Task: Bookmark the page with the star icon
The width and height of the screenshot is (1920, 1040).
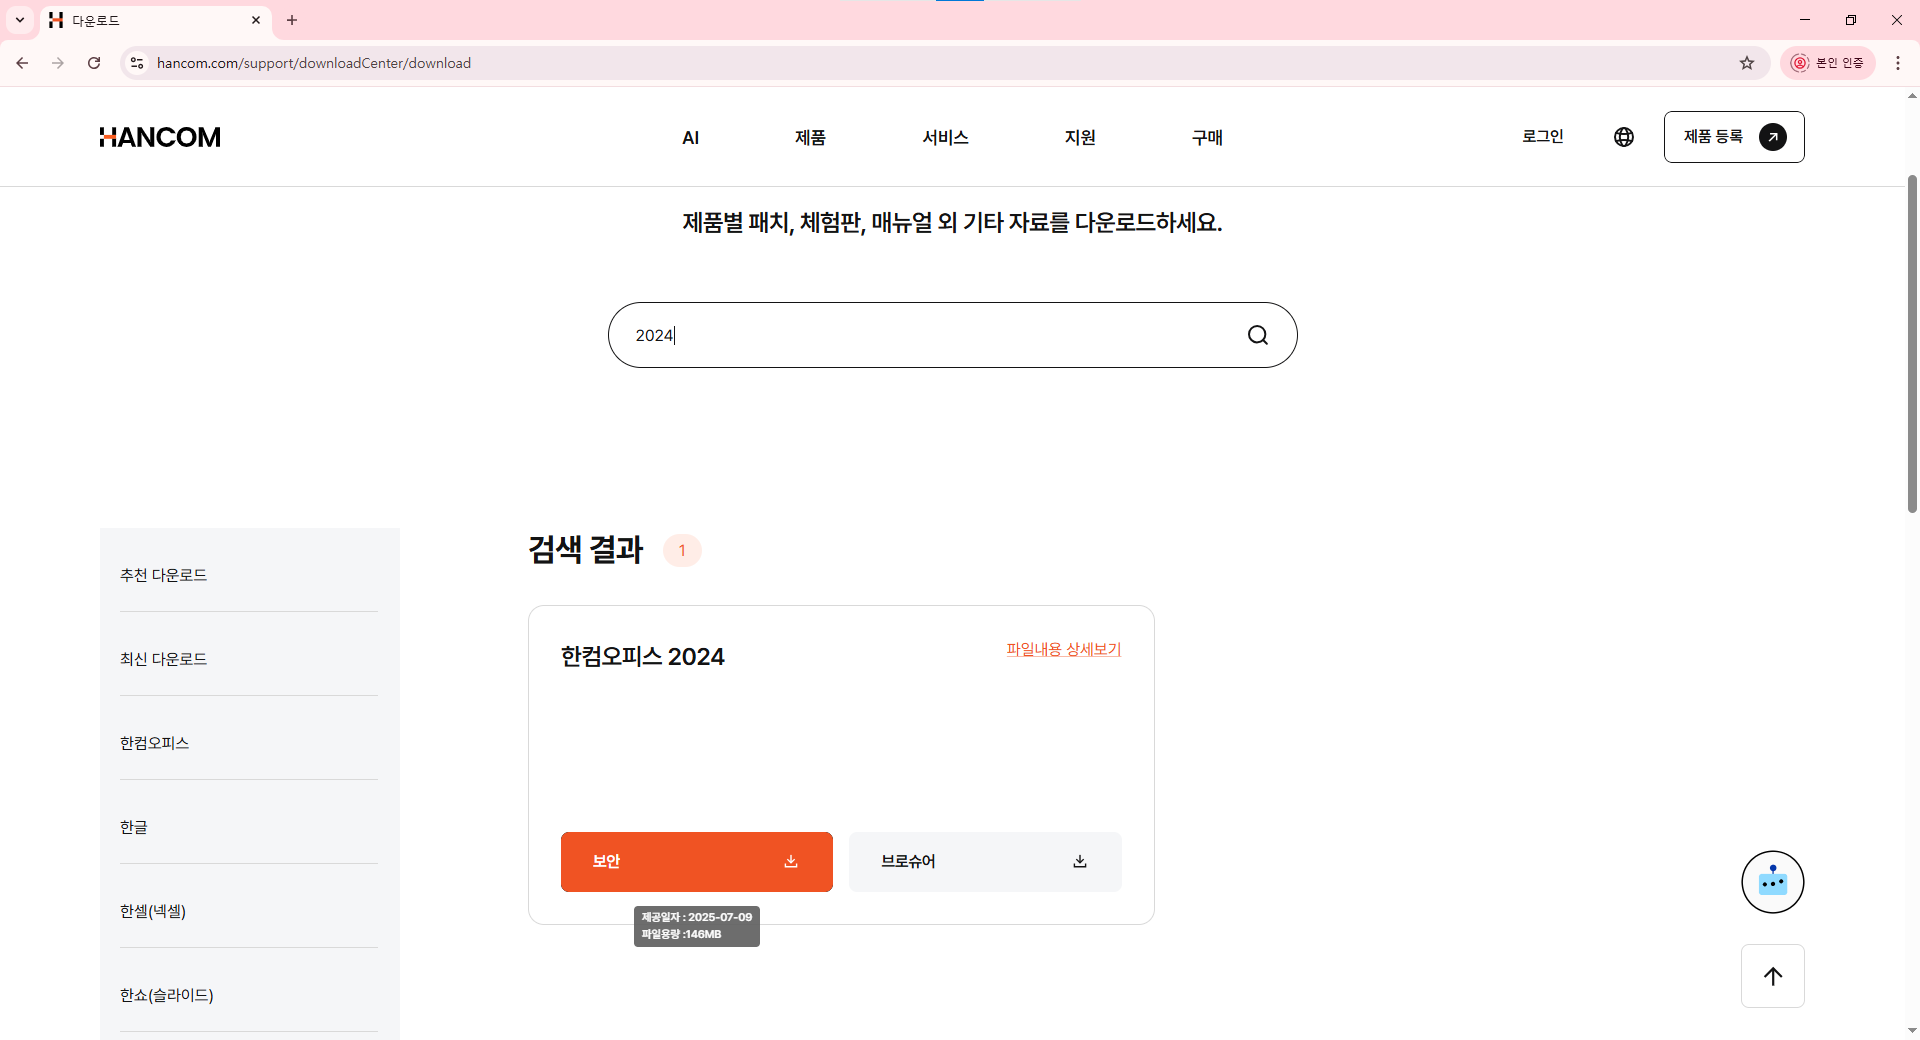Action: pyautogui.click(x=1746, y=62)
